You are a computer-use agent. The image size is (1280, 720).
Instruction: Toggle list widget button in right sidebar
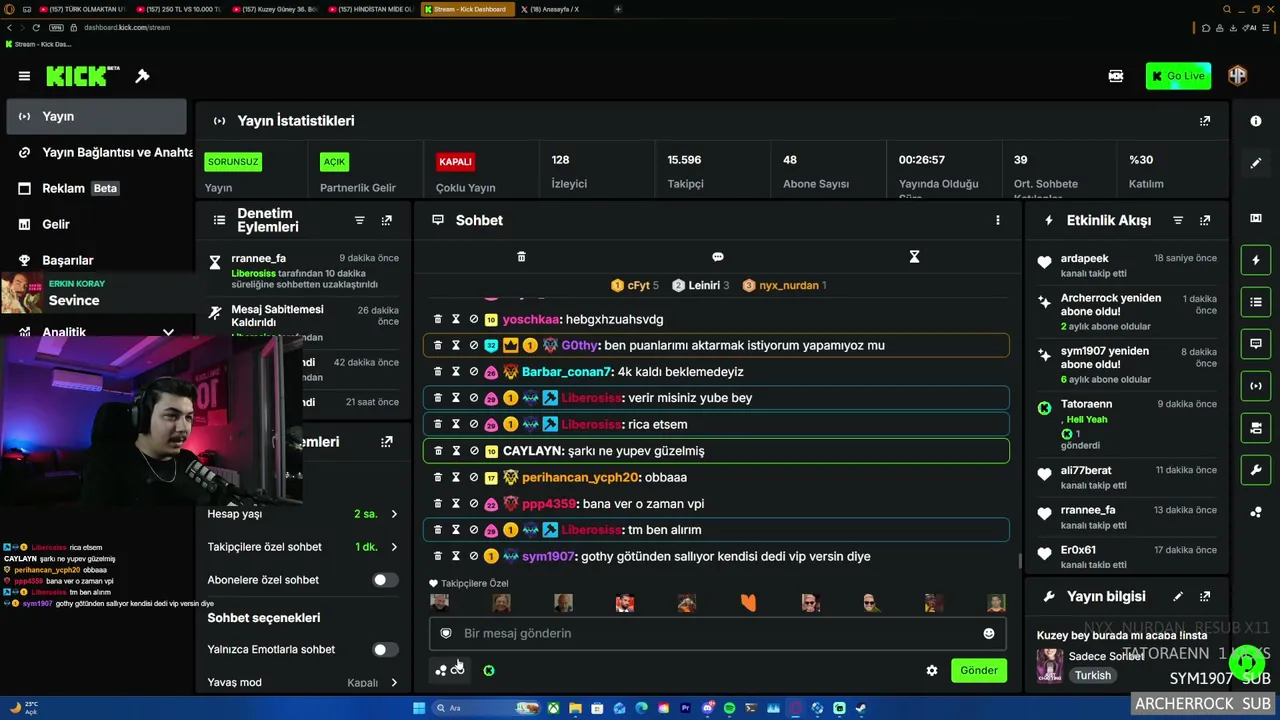(x=1256, y=301)
